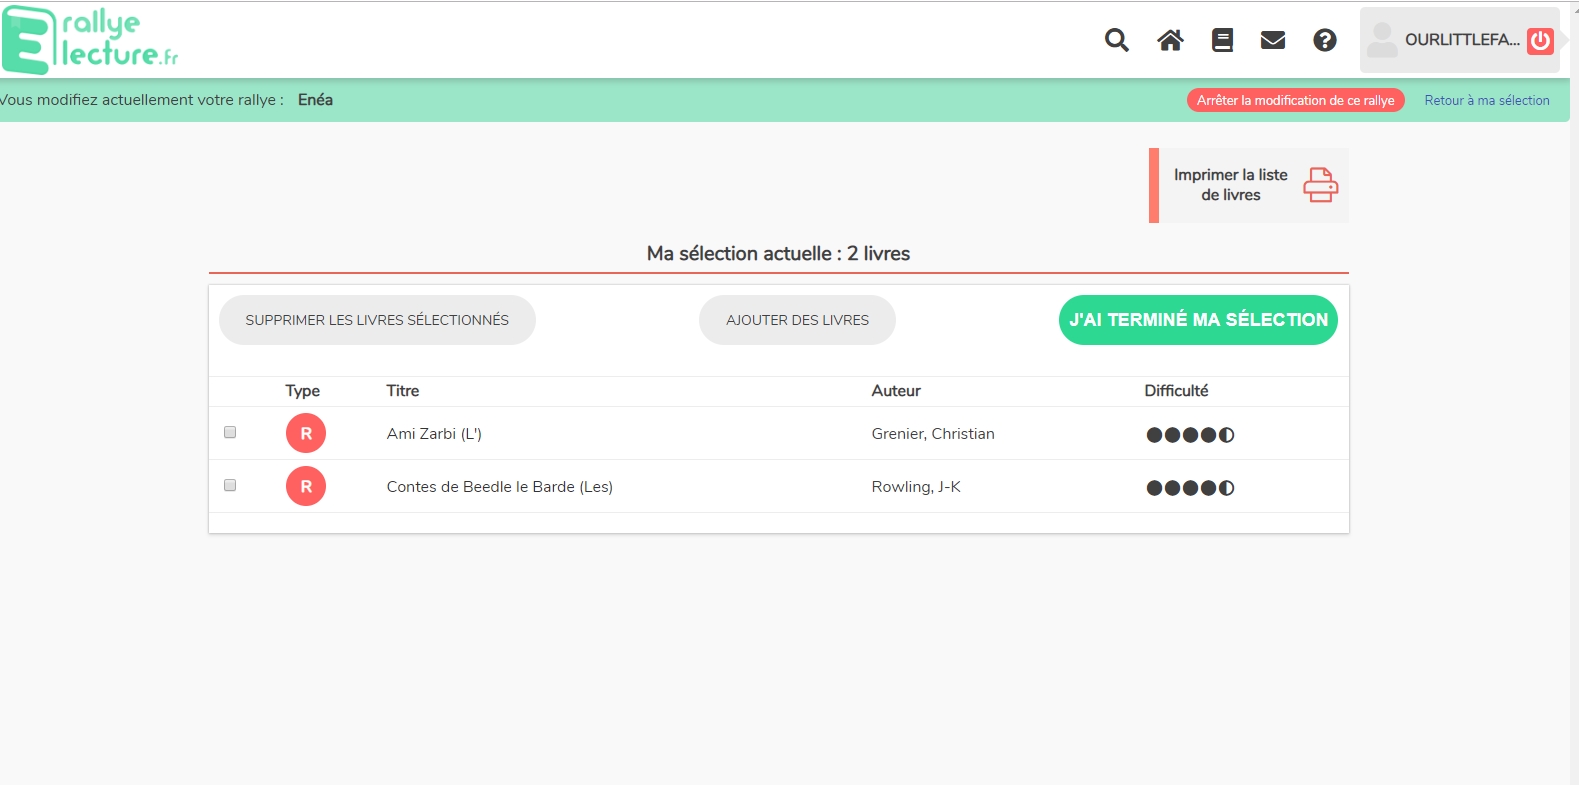1579x785 pixels.
Task: Click the rallye-lecture.fr logo
Action: (90, 40)
